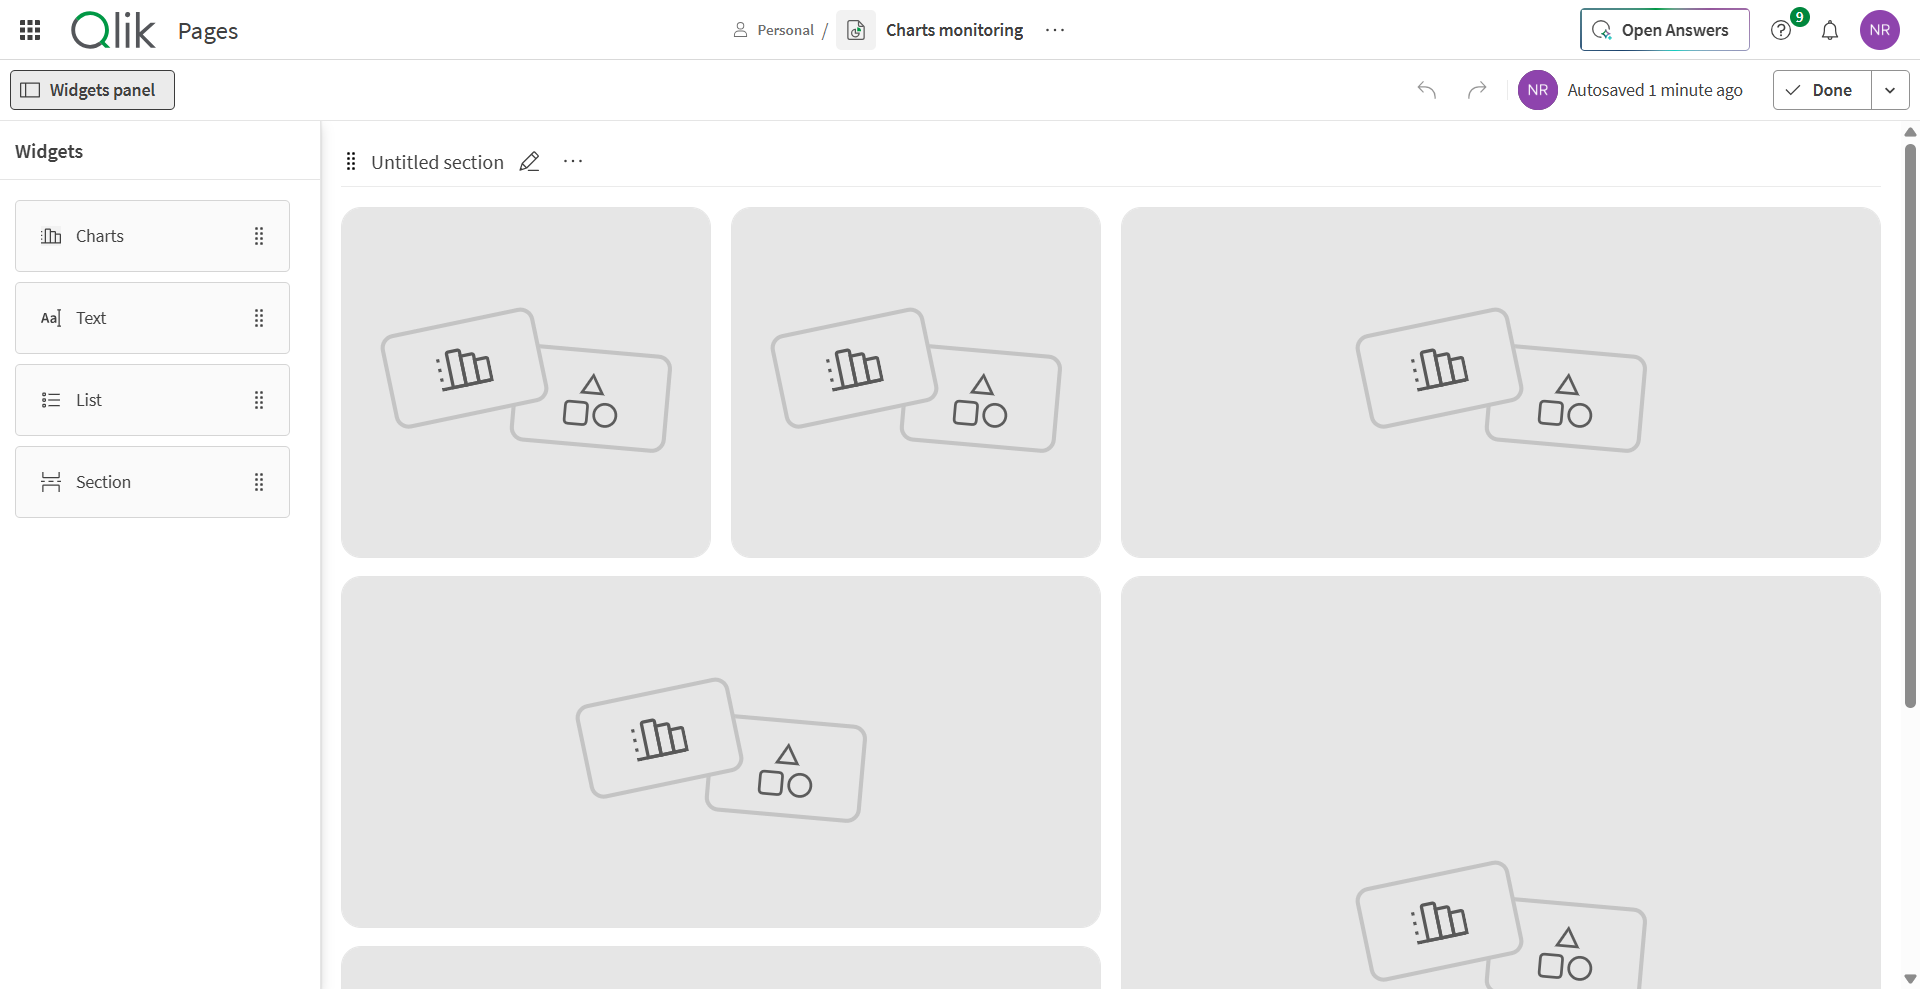This screenshot has height=989, width=1920.
Task: Undo the last change
Action: coord(1427,90)
